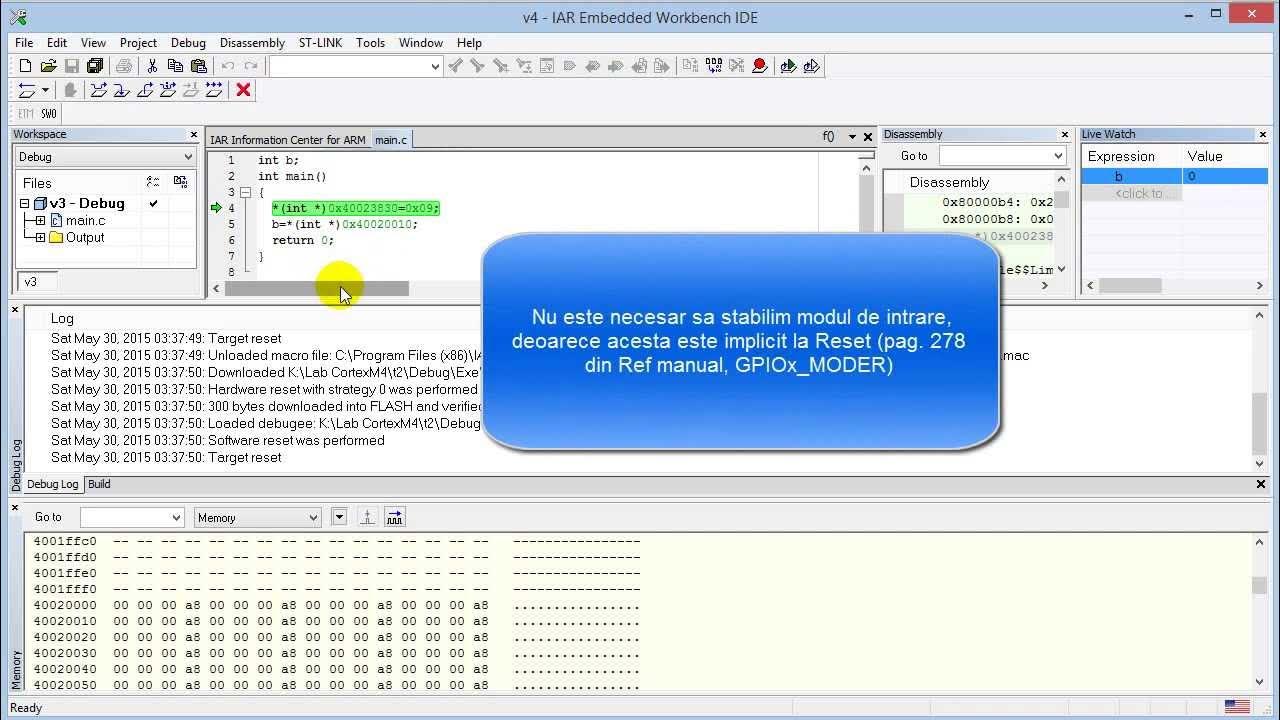
Task: Open the small arrow menu in memory toolbar
Action: 339,517
